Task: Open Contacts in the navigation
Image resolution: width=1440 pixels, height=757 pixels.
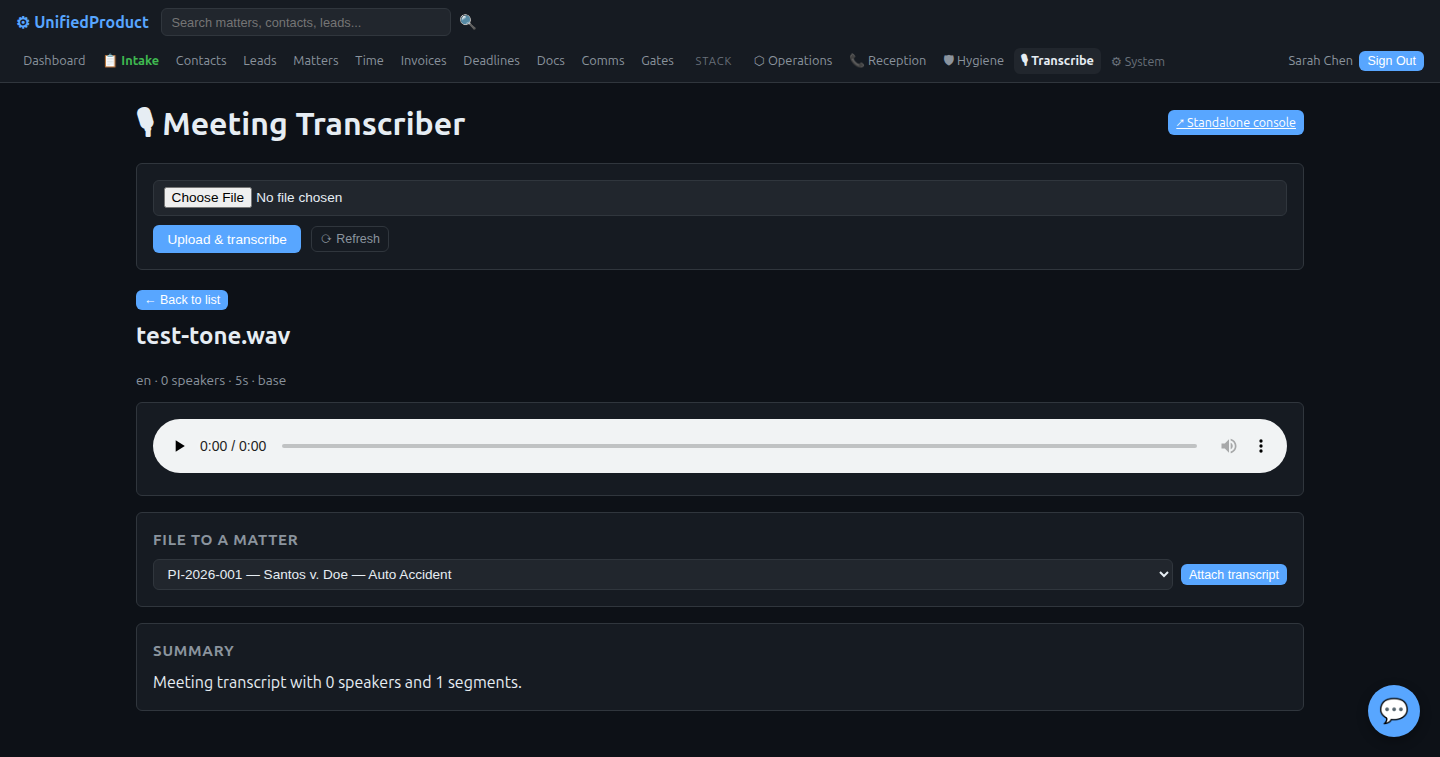Action: [201, 61]
